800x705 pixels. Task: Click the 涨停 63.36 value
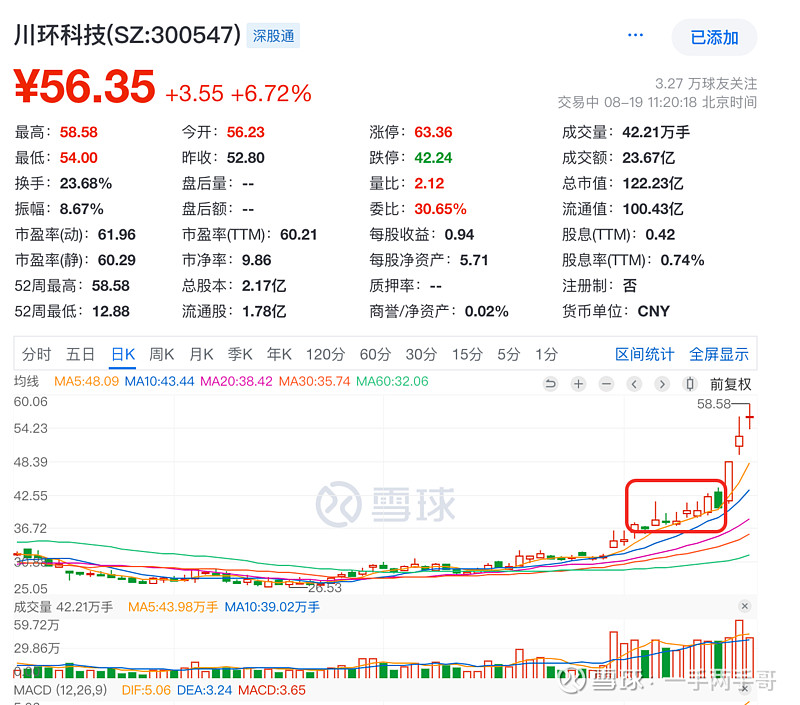click(x=433, y=133)
